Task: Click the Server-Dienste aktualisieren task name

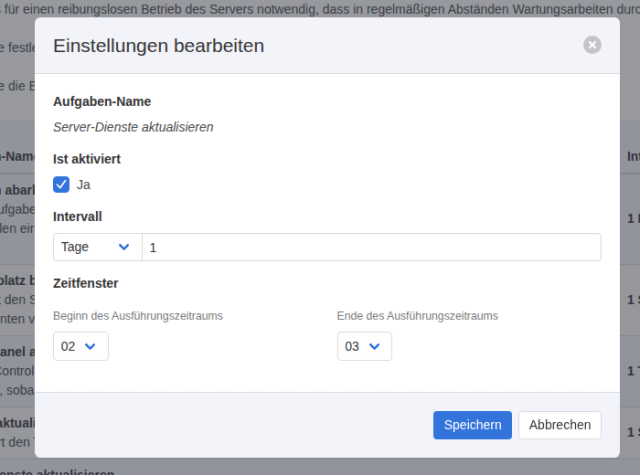Action: pos(133,127)
